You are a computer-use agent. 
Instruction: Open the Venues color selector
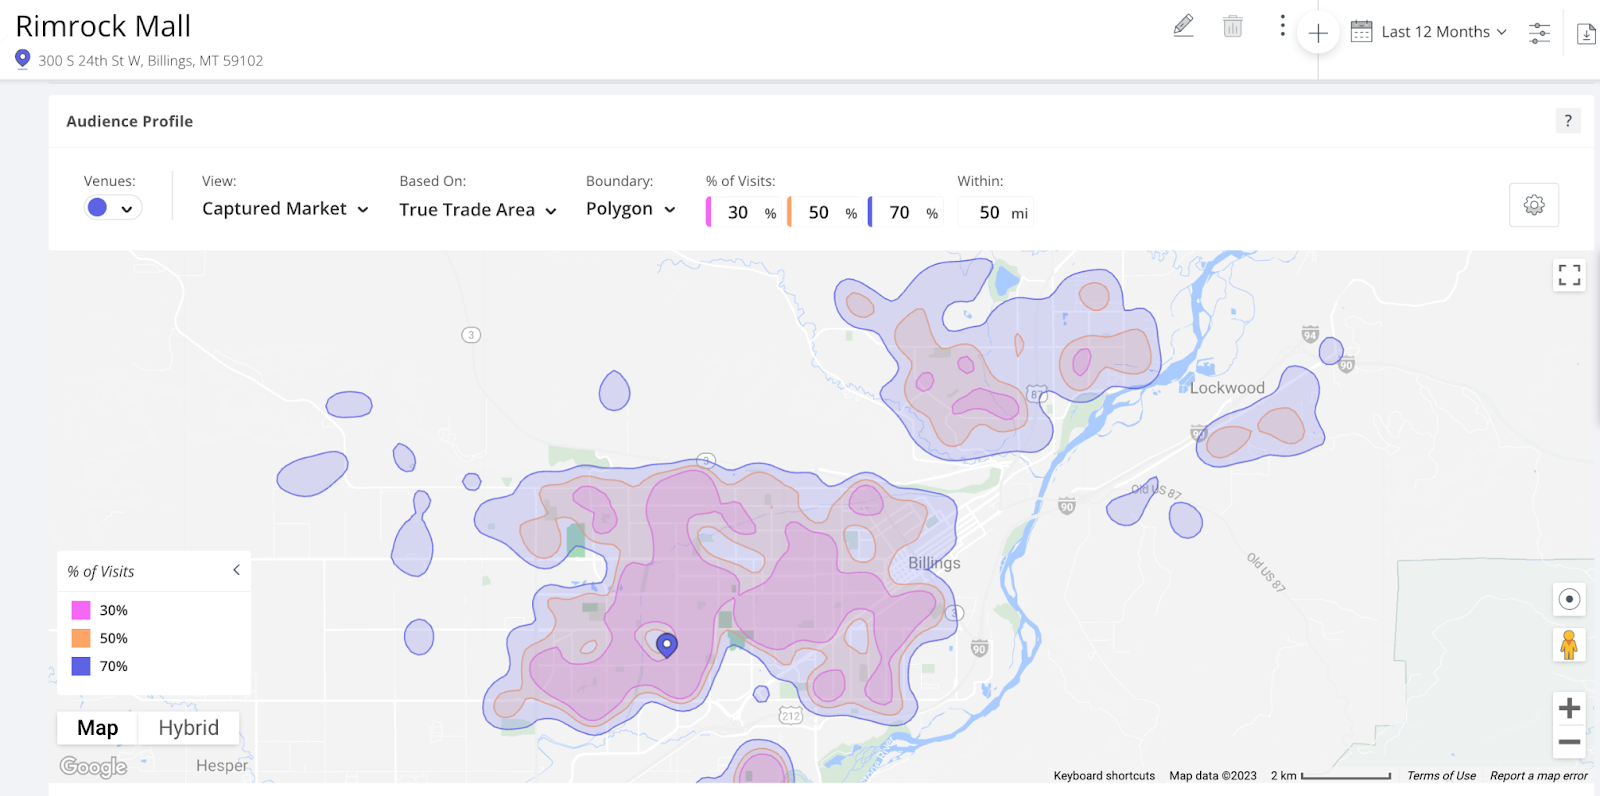(x=111, y=208)
